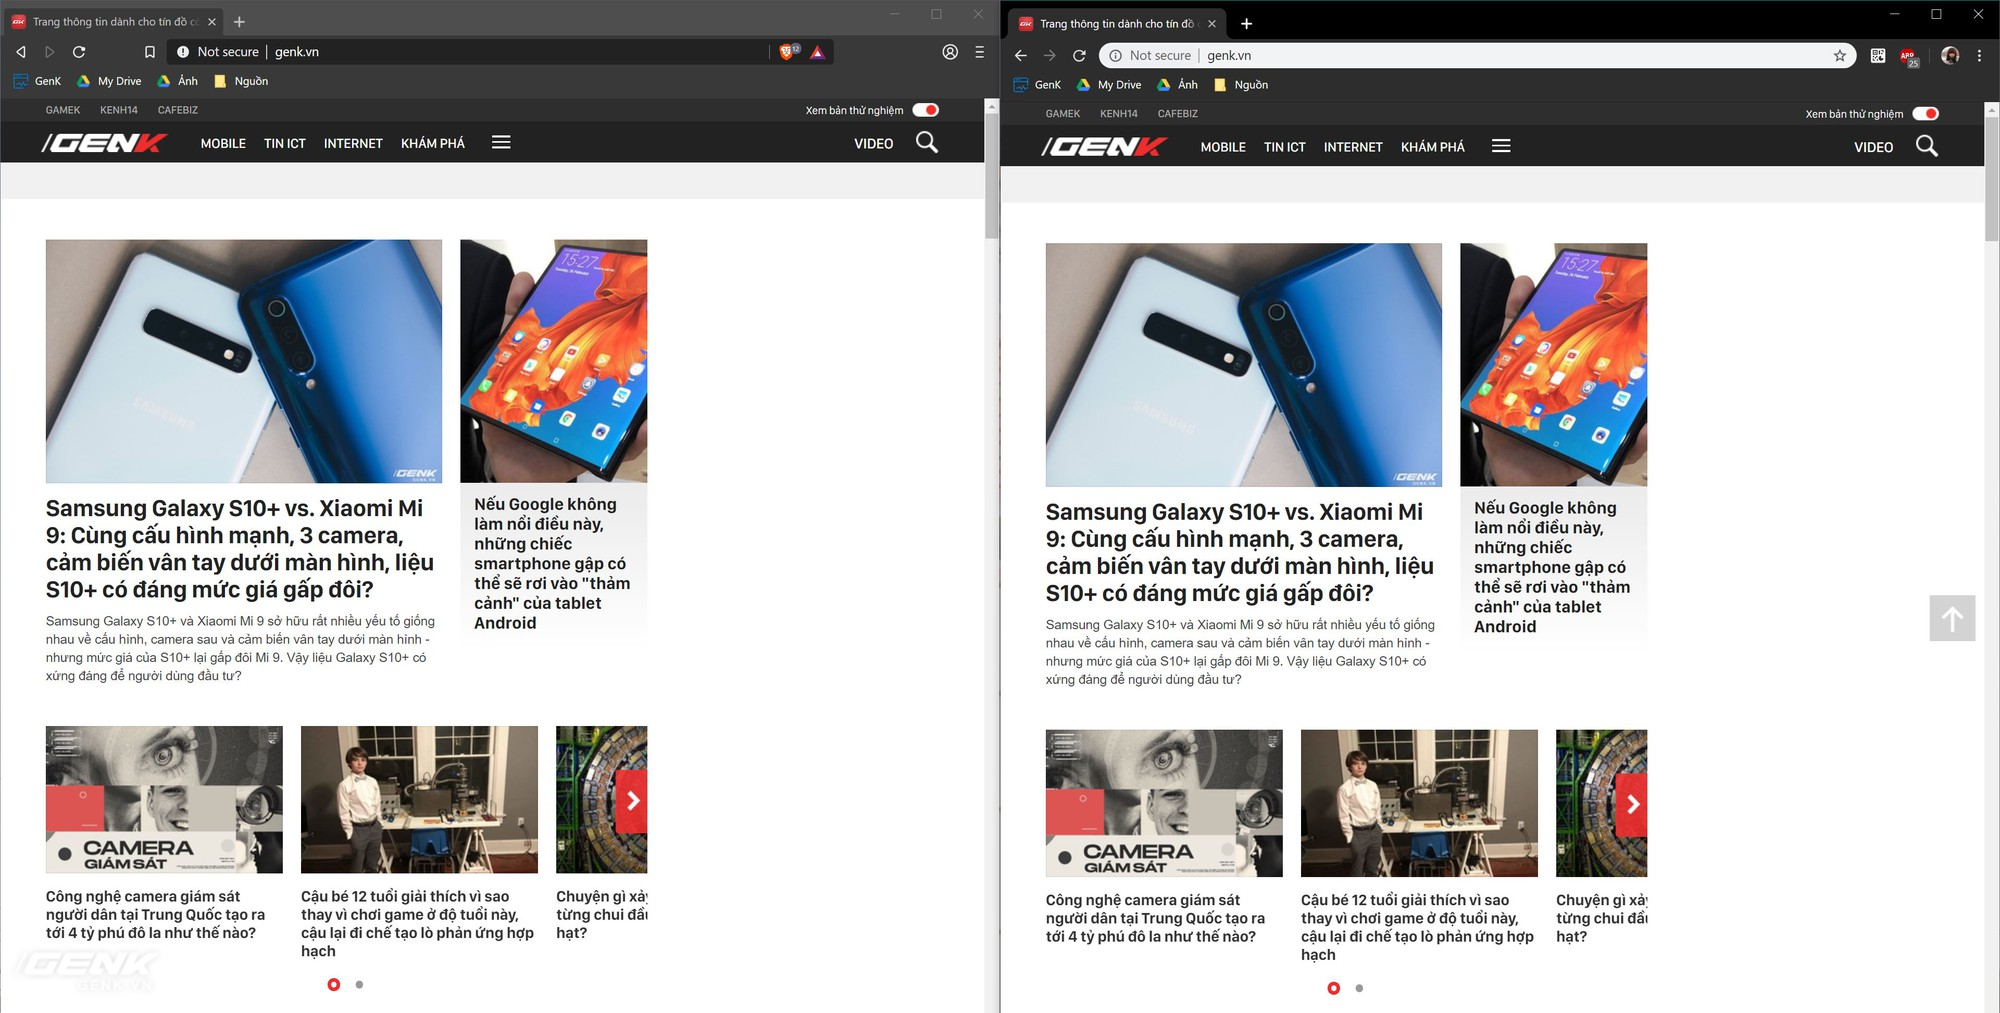Image resolution: width=2000 pixels, height=1013 pixels.
Task: Click the Brave Rewards triangle icon
Action: click(817, 52)
